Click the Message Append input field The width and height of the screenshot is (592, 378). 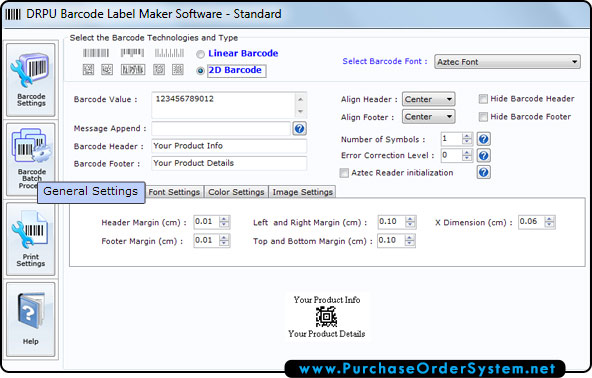(x=221, y=129)
